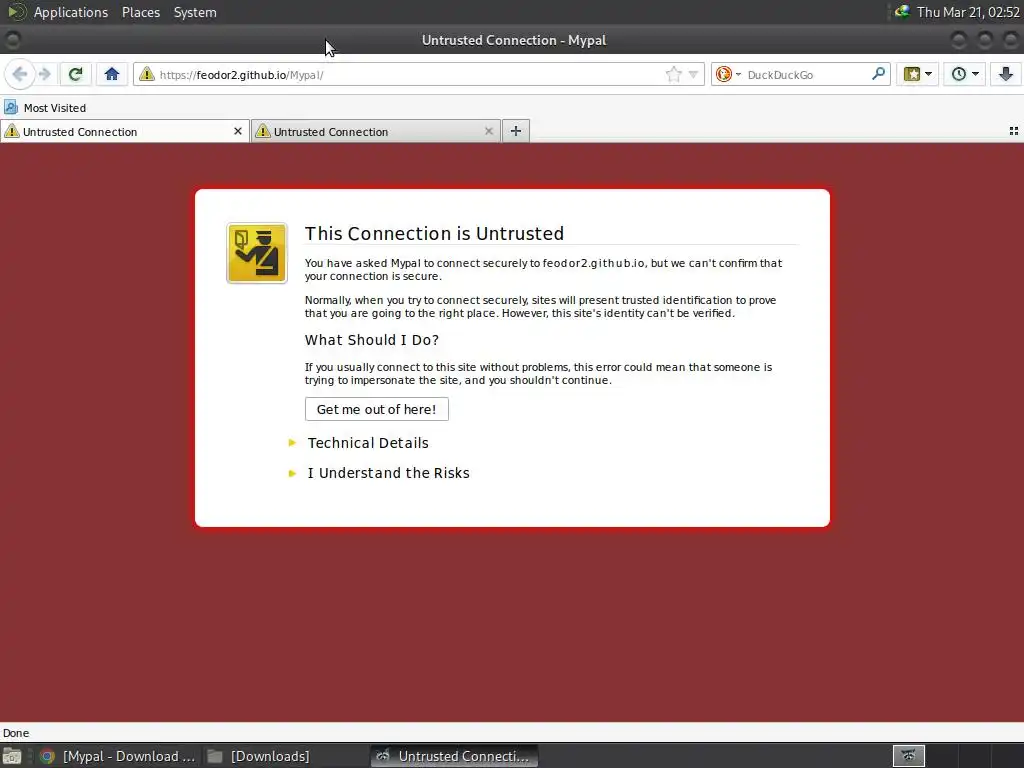
Task: Click the Forward arrow button
Action: tap(44, 74)
